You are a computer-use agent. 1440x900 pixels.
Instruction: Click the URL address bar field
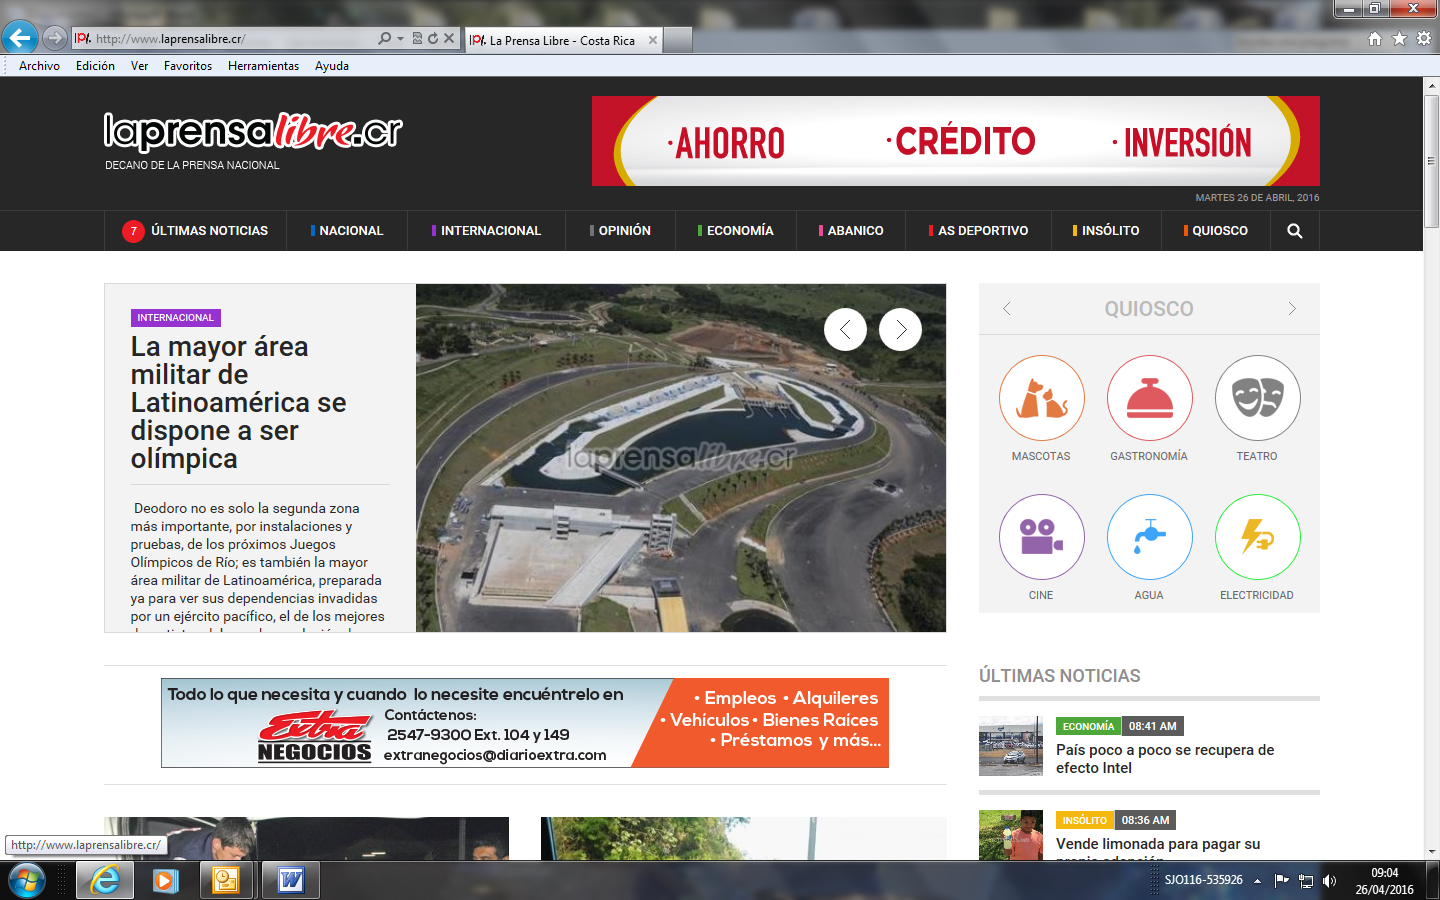pyautogui.click(x=230, y=39)
